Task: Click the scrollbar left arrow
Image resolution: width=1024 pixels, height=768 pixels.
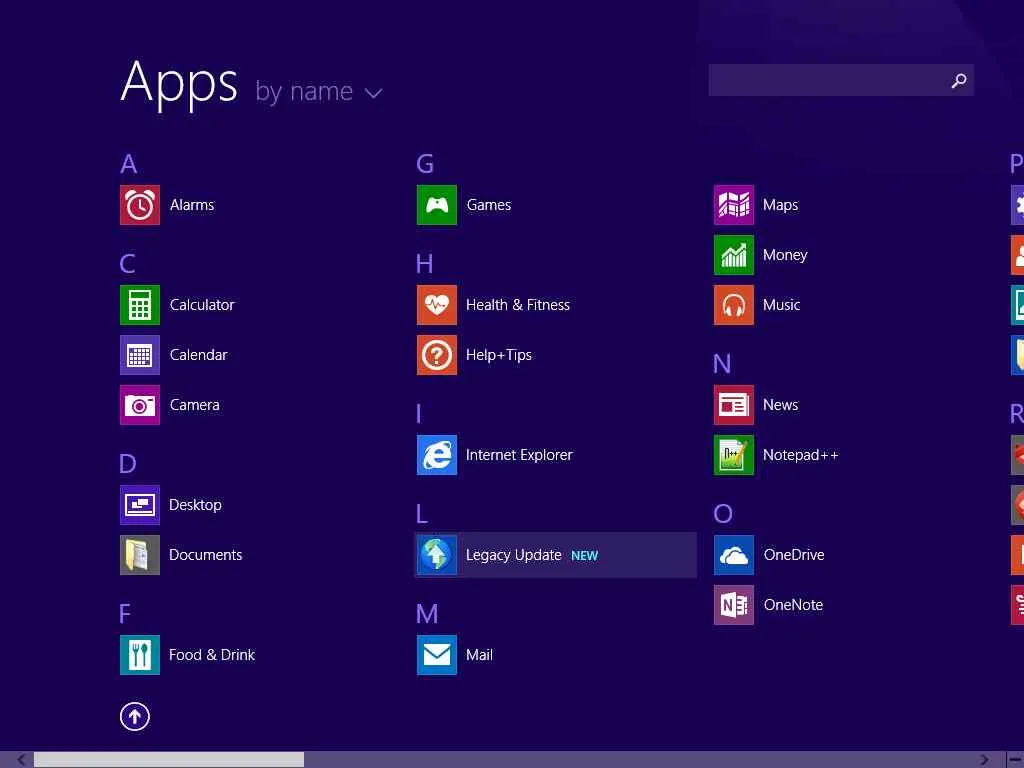Action: point(22,760)
